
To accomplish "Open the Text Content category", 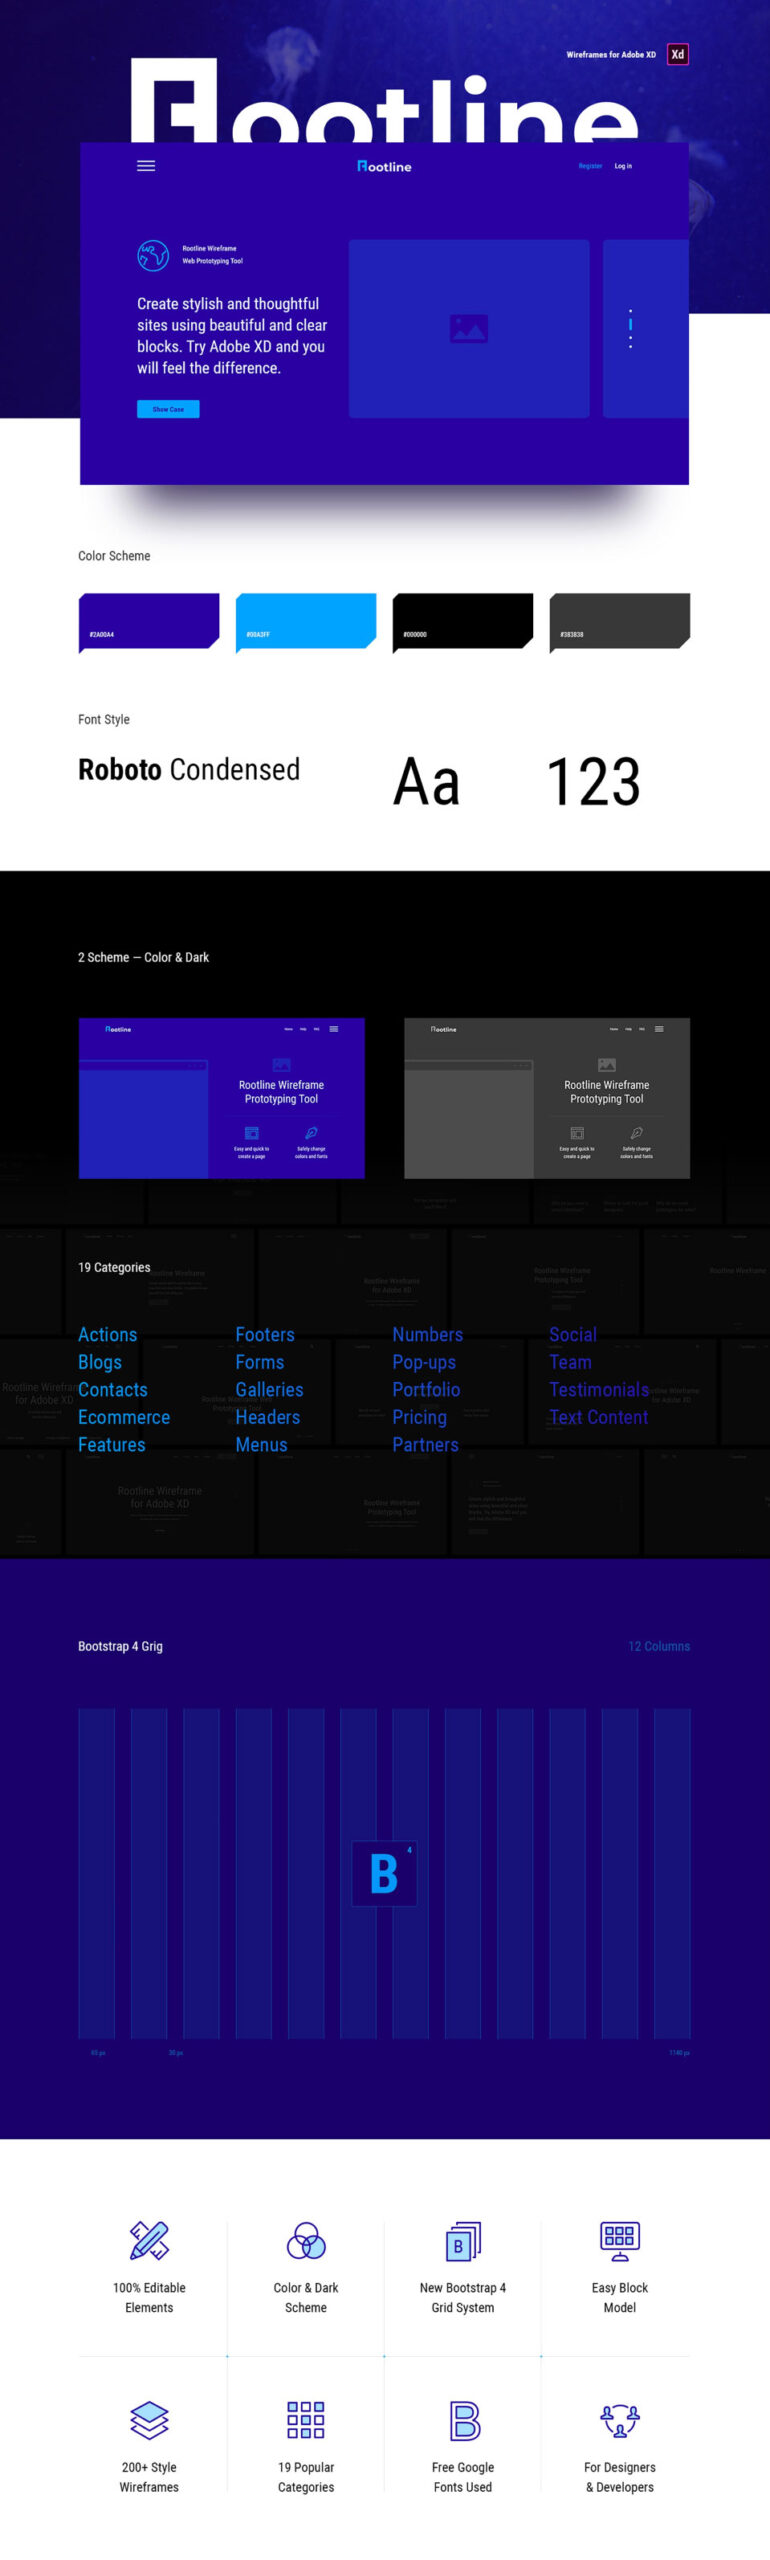I will pos(599,1417).
